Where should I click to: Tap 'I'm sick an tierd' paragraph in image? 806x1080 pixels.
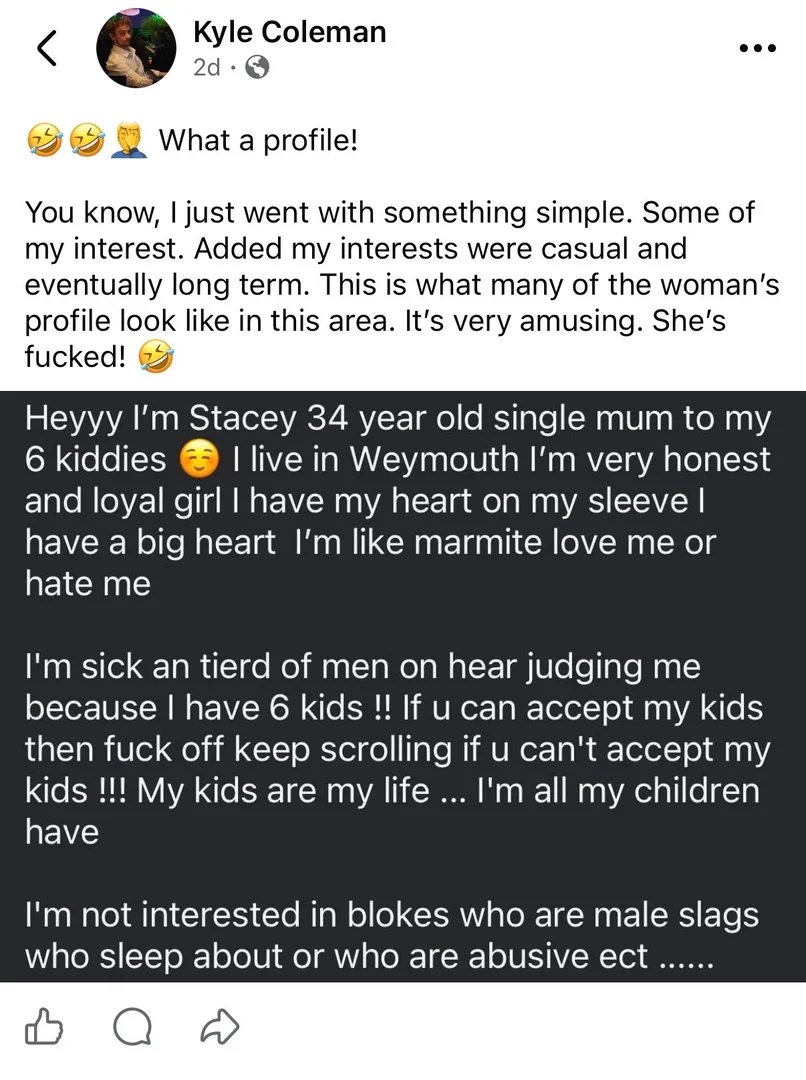[x=397, y=749]
